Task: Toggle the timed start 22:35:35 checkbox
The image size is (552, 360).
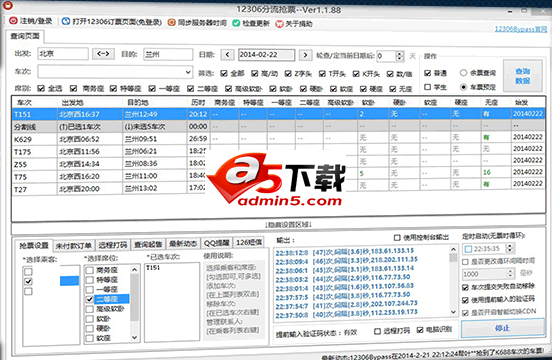Action: (x=468, y=249)
